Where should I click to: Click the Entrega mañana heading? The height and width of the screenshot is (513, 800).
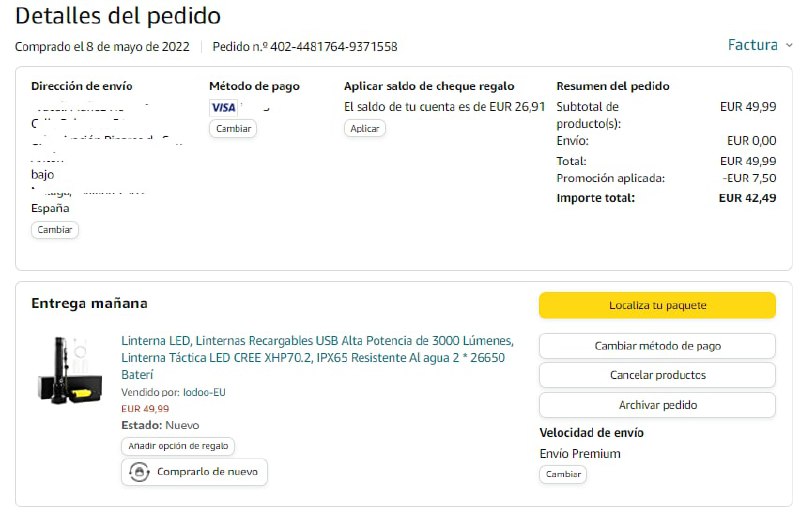click(x=89, y=303)
